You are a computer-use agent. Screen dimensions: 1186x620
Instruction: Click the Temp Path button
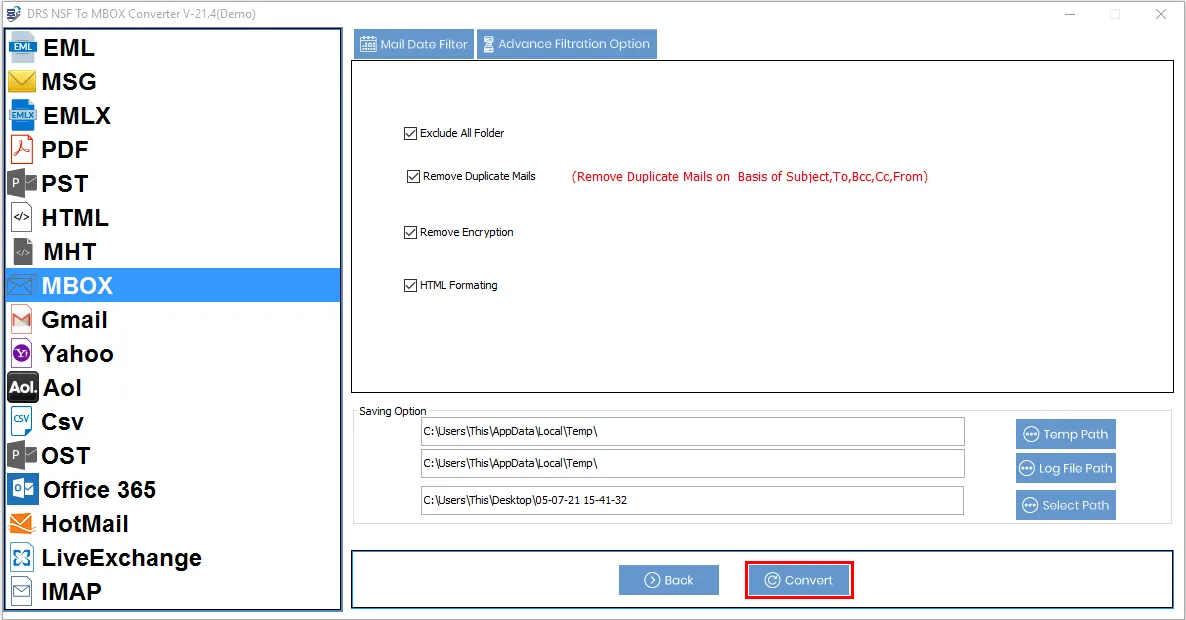(x=1066, y=434)
